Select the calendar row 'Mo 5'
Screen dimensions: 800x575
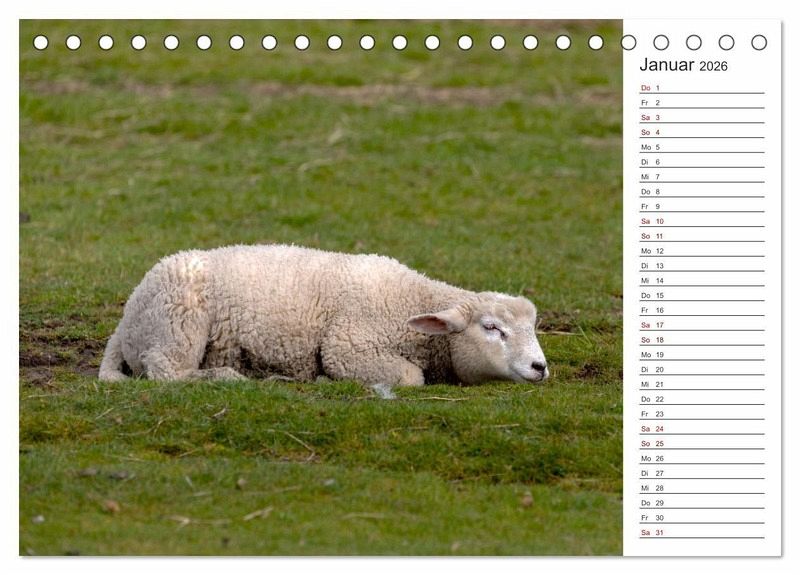coord(702,147)
